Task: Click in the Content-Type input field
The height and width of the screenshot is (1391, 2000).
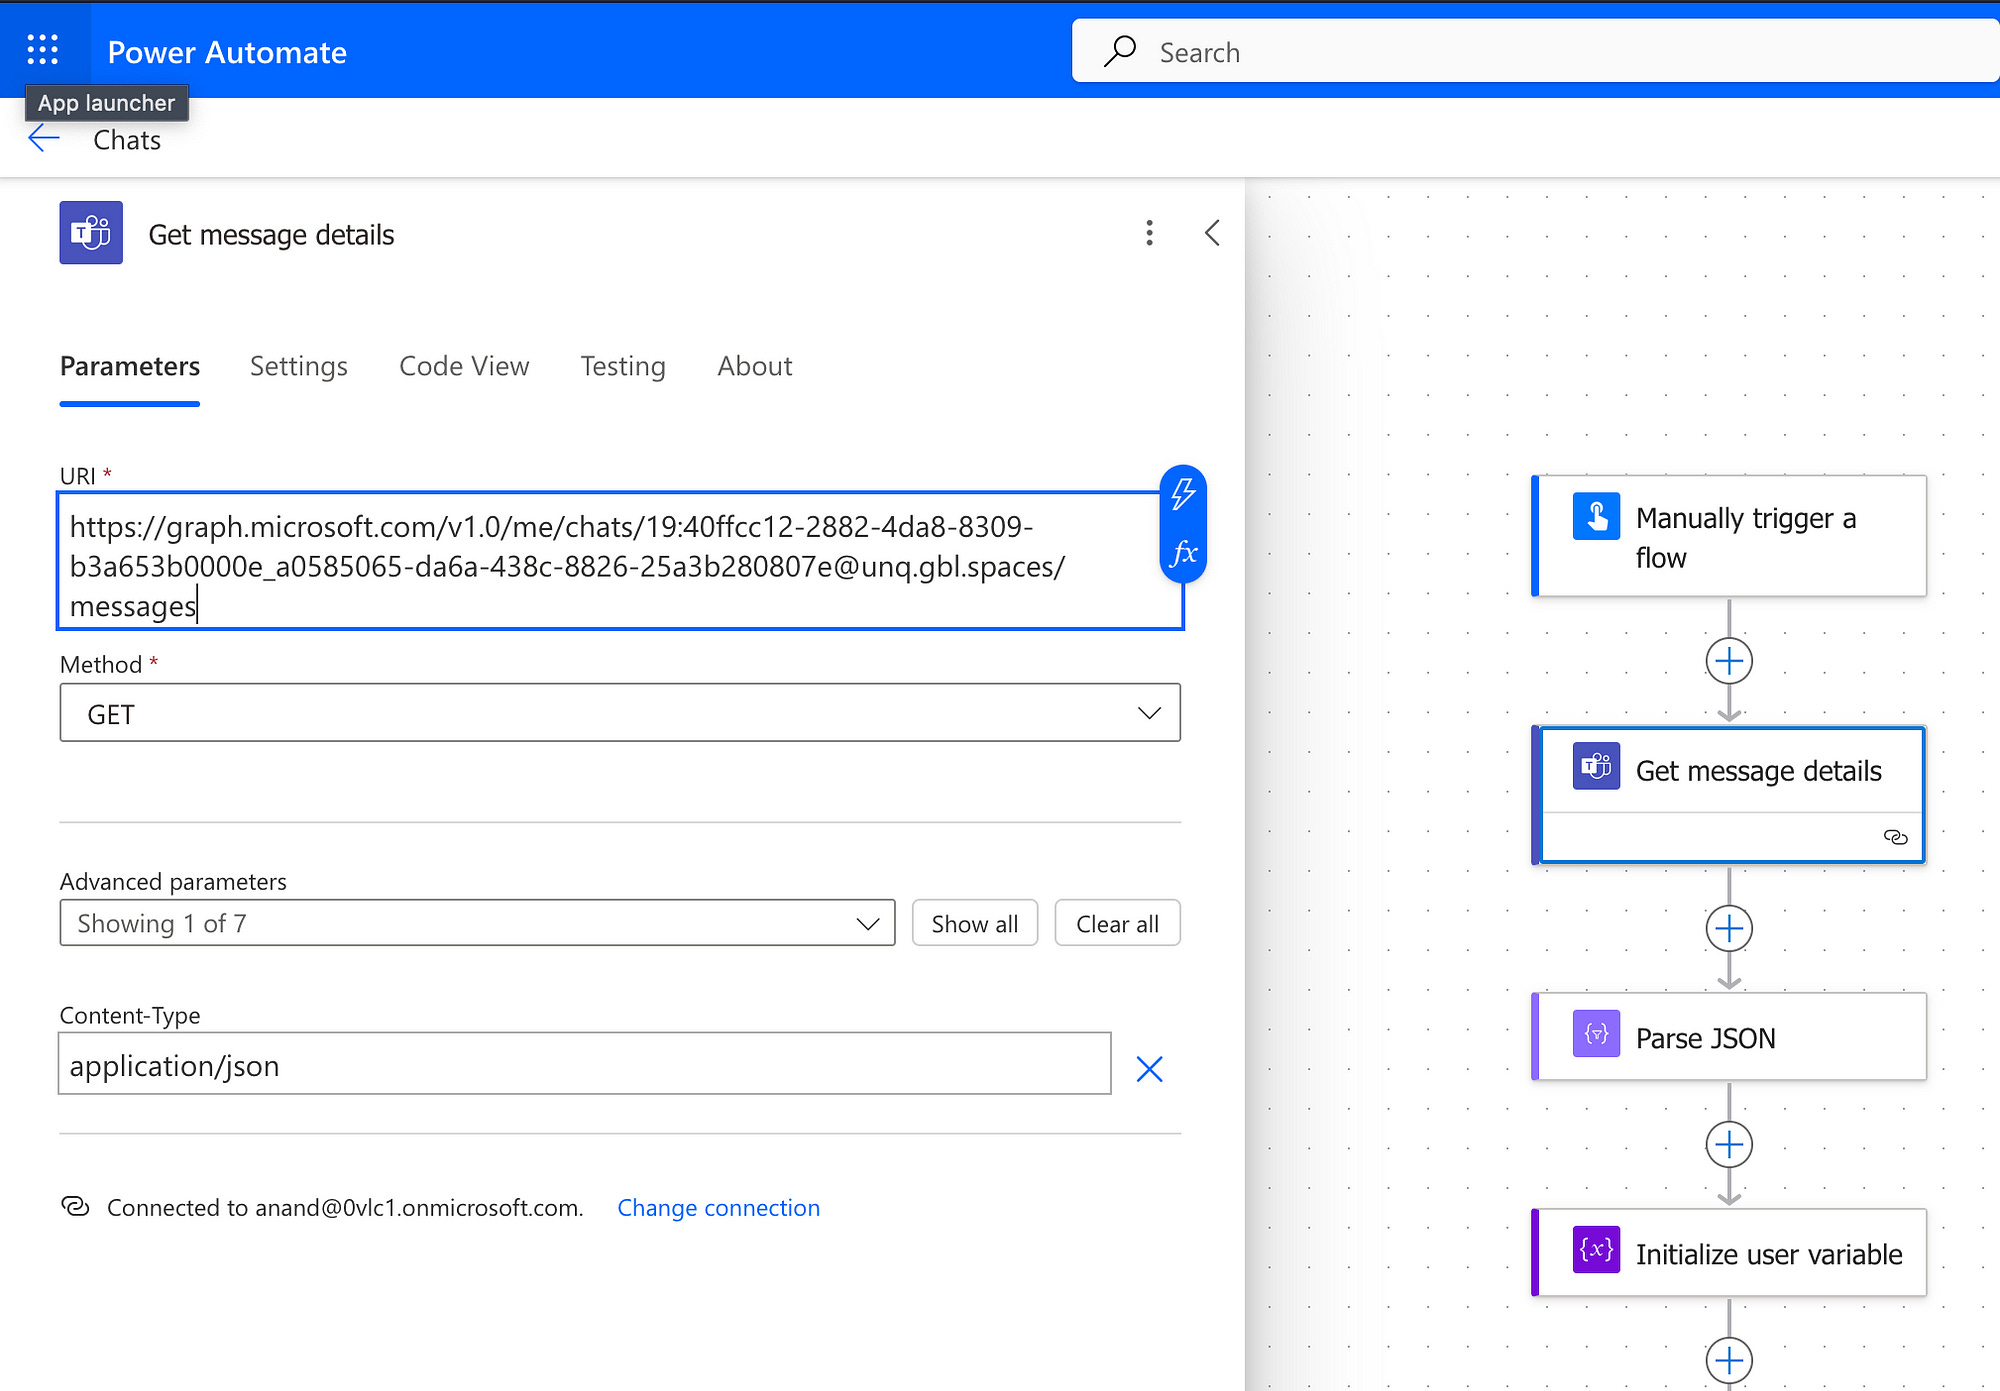Action: pyautogui.click(x=584, y=1065)
